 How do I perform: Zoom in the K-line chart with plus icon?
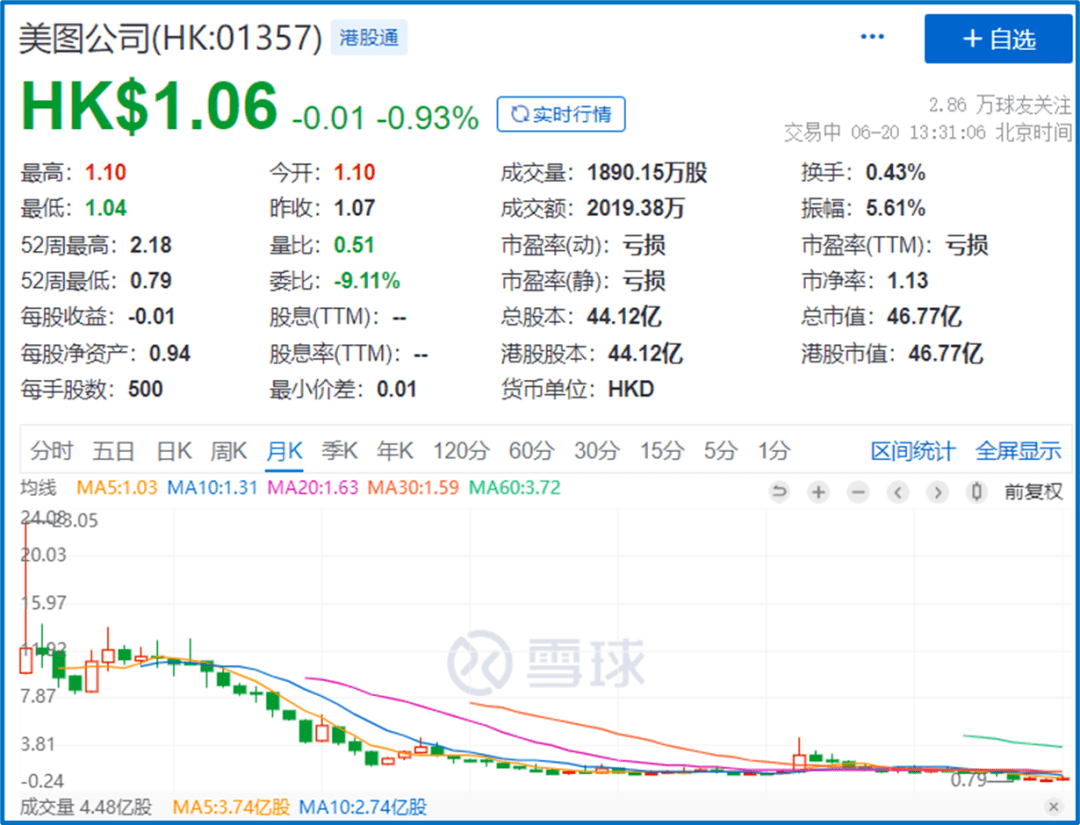tap(818, 492)
